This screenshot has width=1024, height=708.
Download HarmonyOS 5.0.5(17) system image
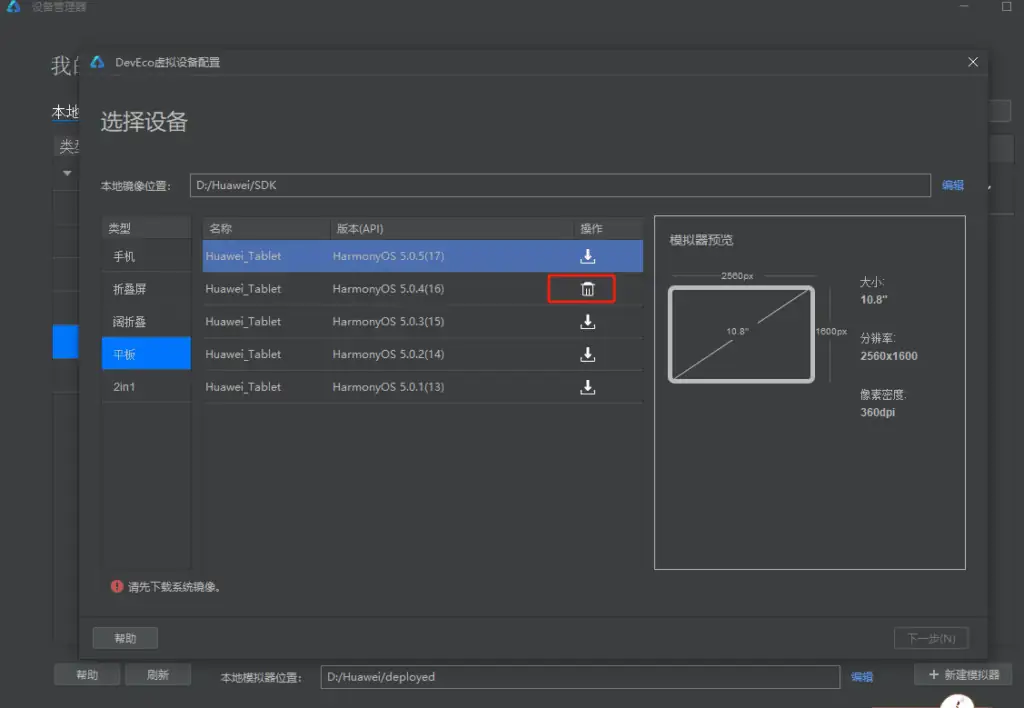coord(588,256)
